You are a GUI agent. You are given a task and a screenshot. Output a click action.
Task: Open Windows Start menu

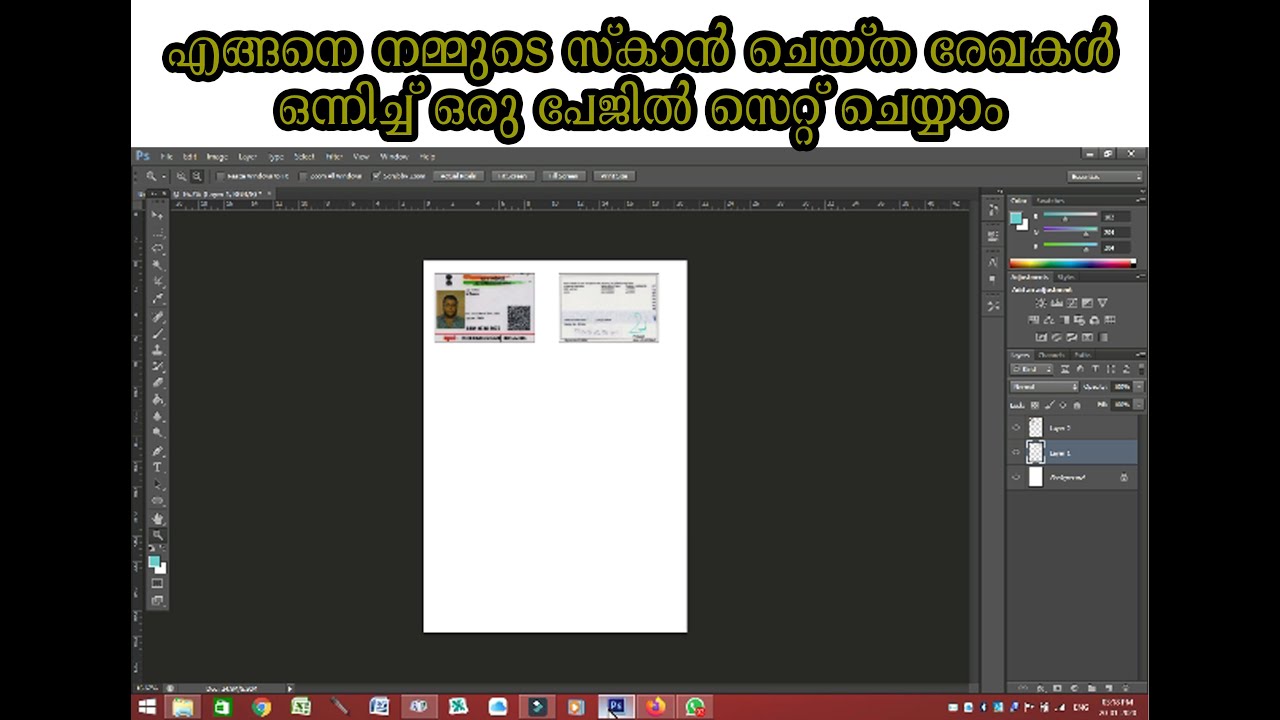[x=146, y=707]
